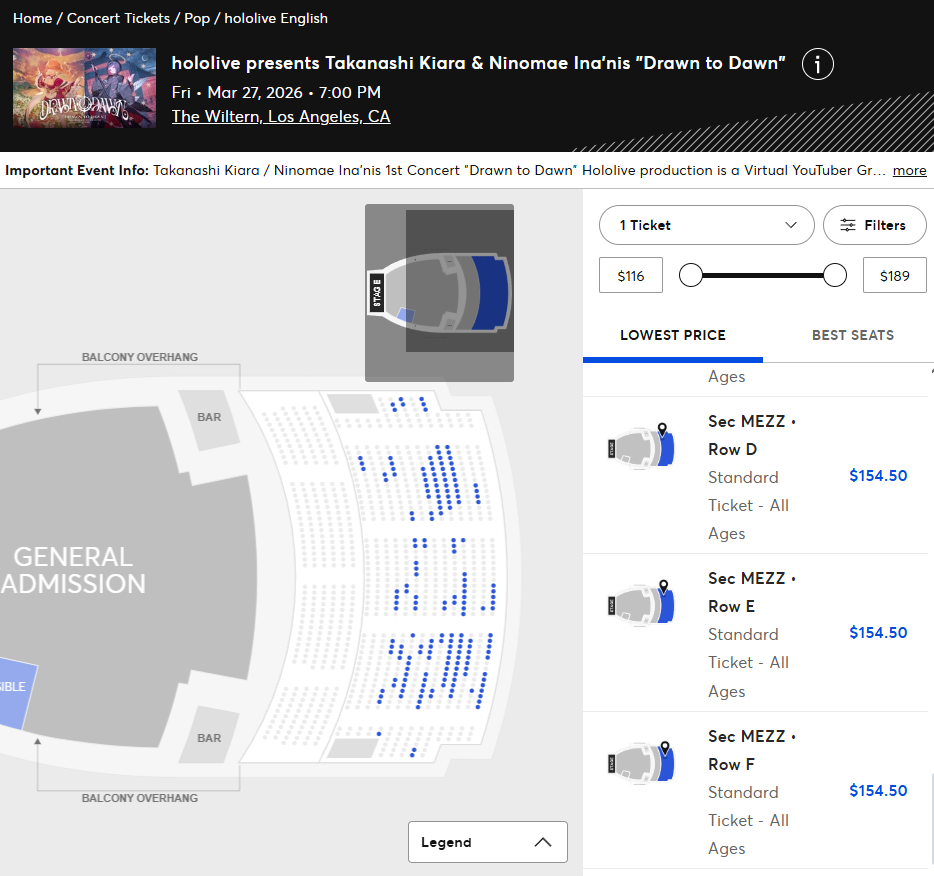Expand the Legend panel
This screenshot has height=876, width=934.
pos(487,842)
